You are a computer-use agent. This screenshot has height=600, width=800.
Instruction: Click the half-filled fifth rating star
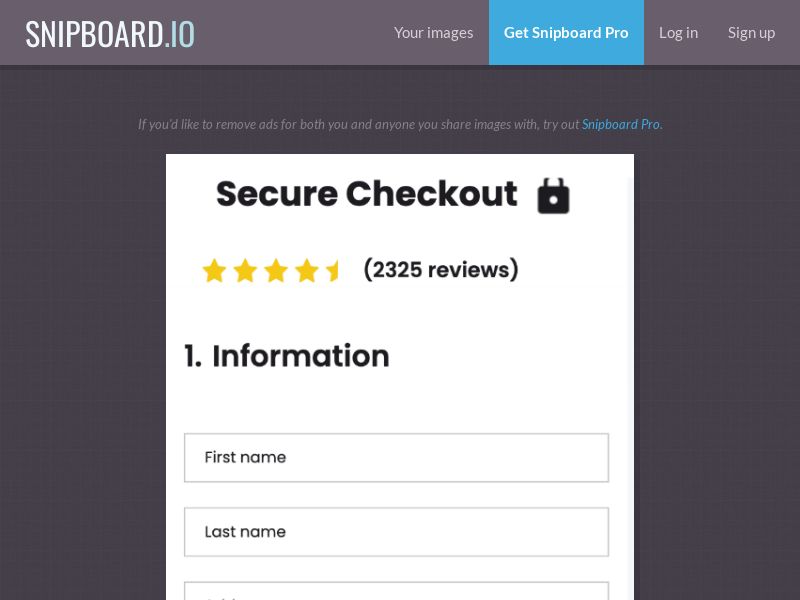(332, 270)
